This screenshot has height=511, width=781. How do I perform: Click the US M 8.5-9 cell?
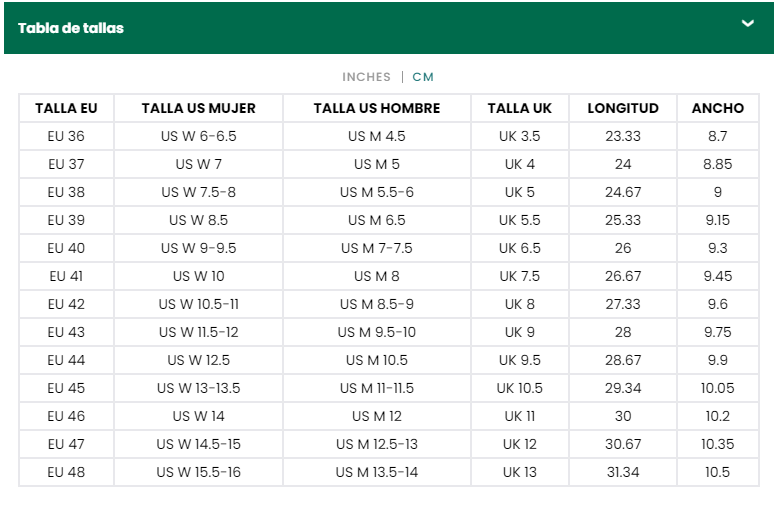(x=377, y=304)
